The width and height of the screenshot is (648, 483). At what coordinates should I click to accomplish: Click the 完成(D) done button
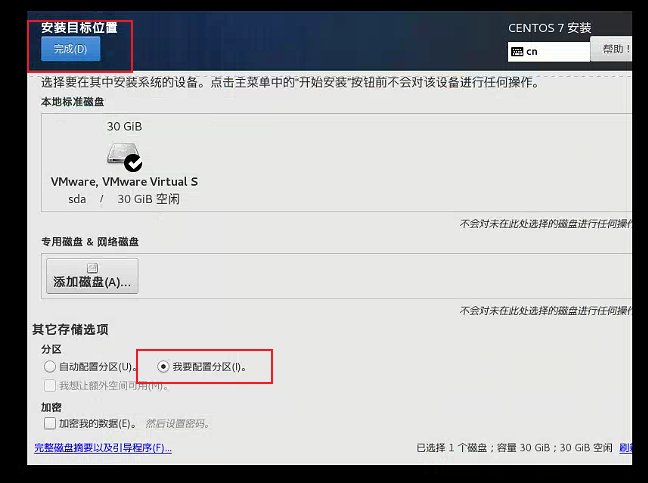(x=70, y=49)
